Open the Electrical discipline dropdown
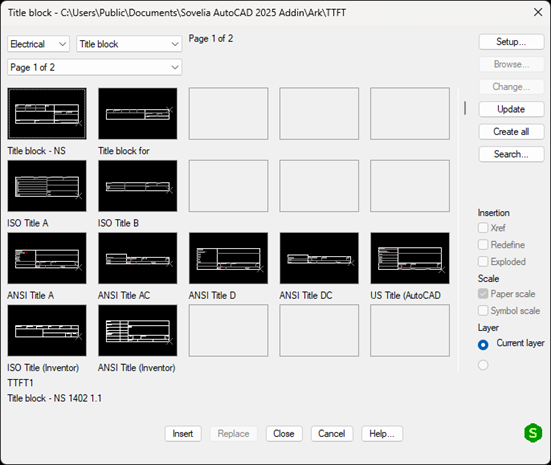This screenshot has width=551, height=465. click(x=38, y=44)
